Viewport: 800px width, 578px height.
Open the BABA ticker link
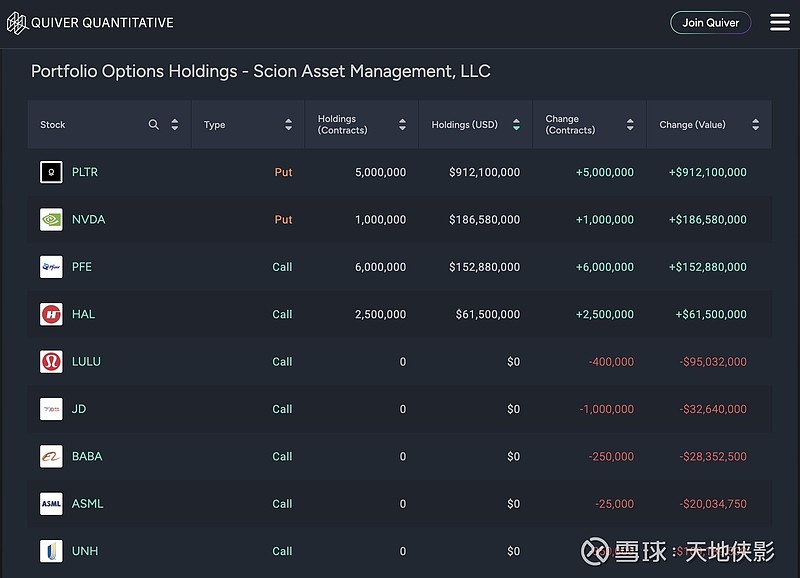(x=87, y=456)
